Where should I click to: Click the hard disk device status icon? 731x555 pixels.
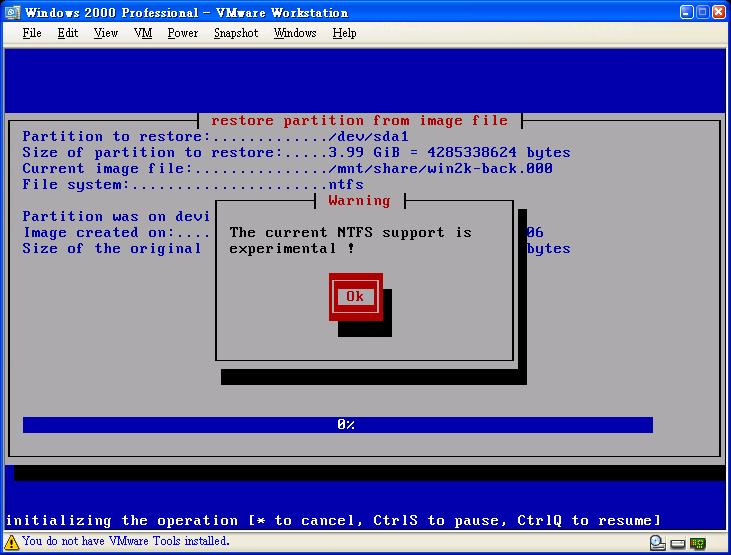point(678,544)
